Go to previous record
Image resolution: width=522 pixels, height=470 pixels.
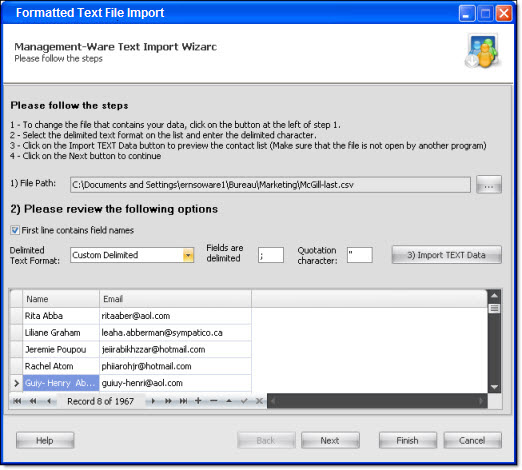[x=49, y=401]
